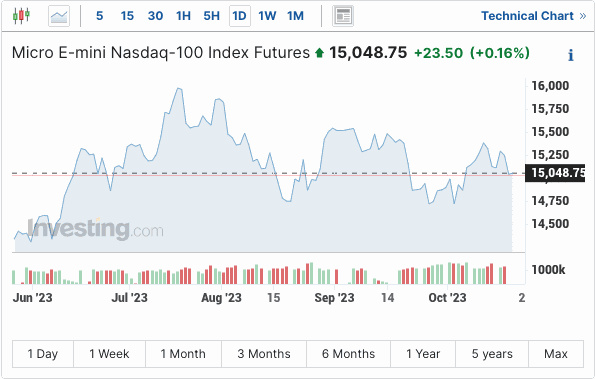The width and height of the screenshot is (595, 379).
Task: Show the 1 Week range
Action: click(x=109, y=354)
